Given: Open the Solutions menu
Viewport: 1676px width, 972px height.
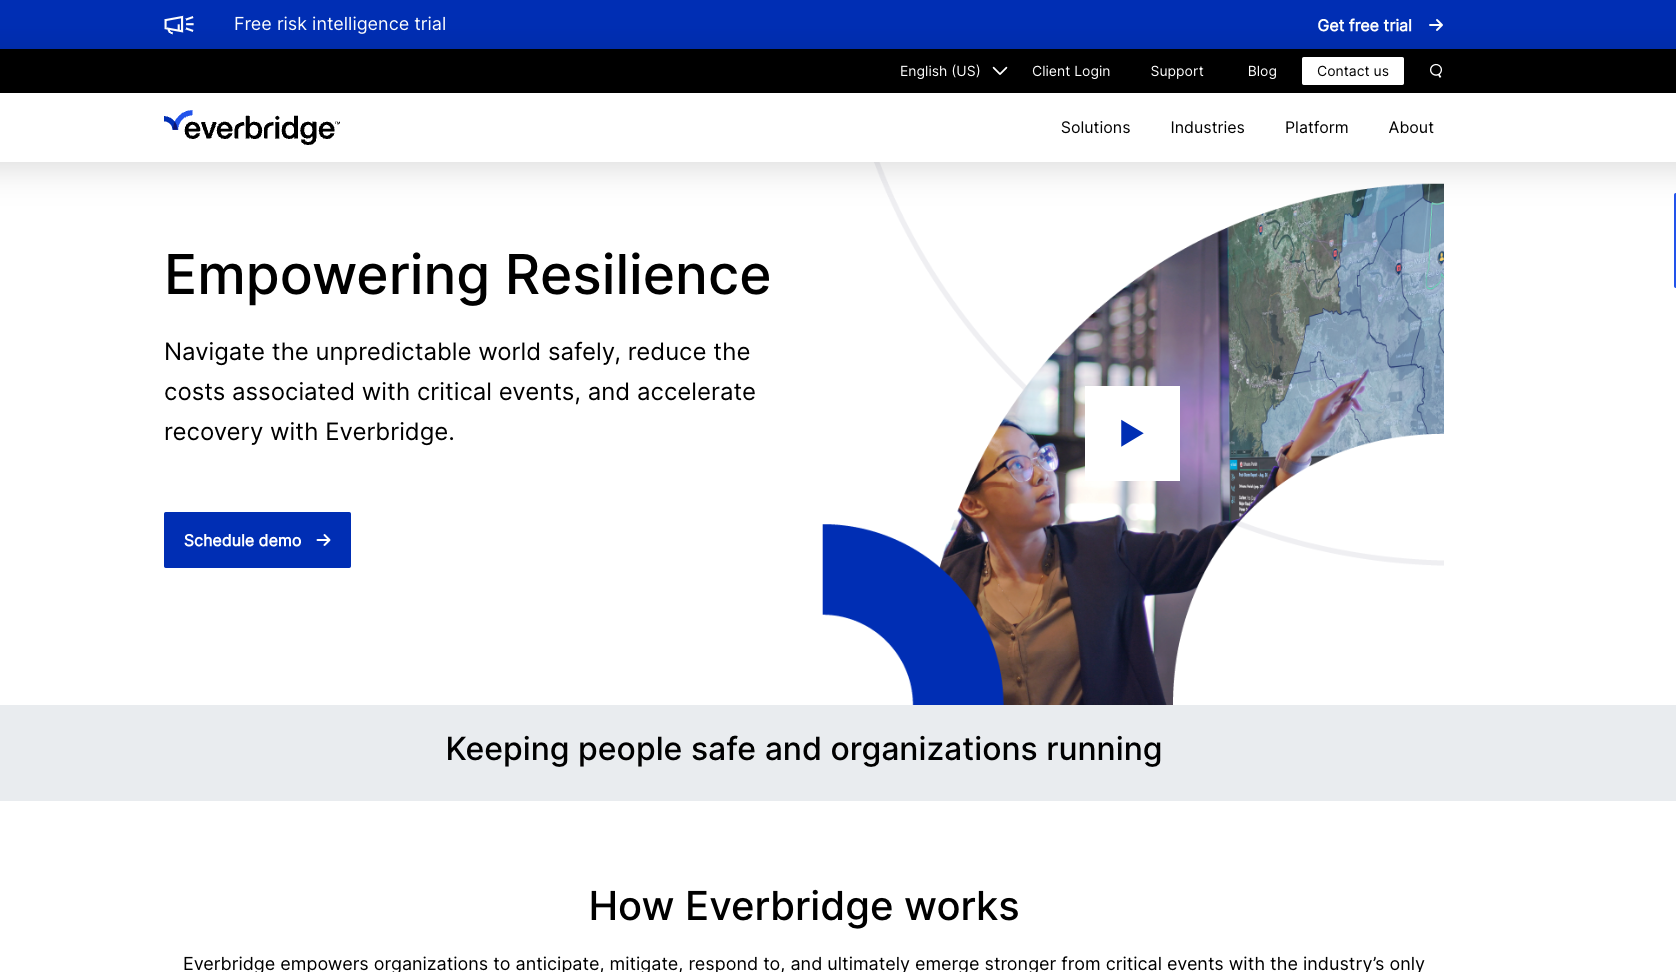Looking at the screenshot, I should click(x=1095, y=128).
